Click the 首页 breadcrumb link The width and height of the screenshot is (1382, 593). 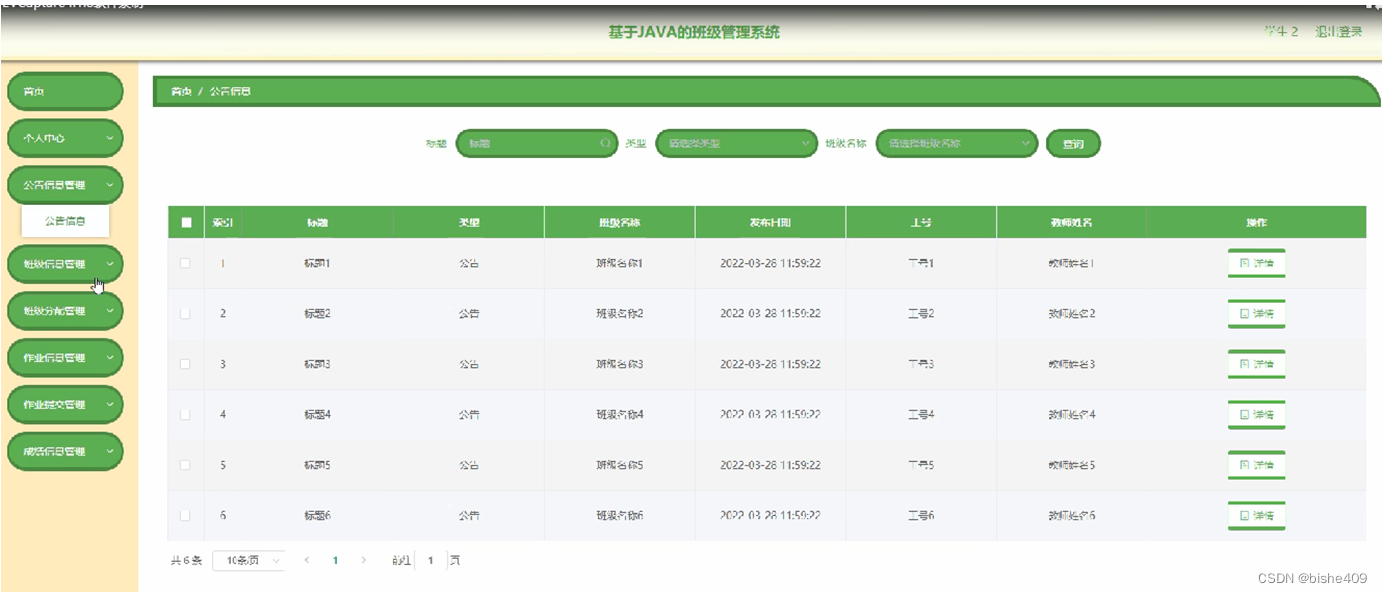(180, 91)
